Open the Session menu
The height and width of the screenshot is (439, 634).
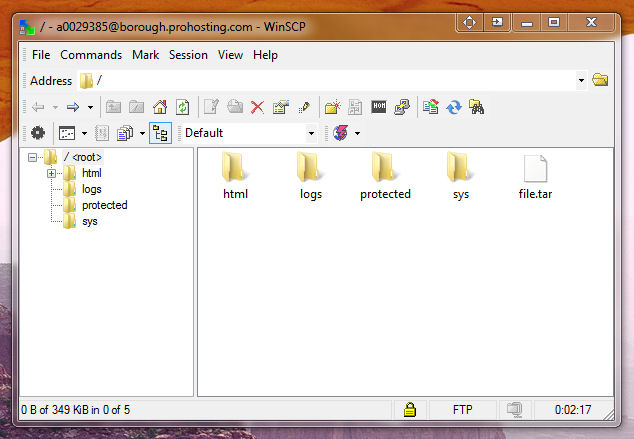(x=188, y=55)
